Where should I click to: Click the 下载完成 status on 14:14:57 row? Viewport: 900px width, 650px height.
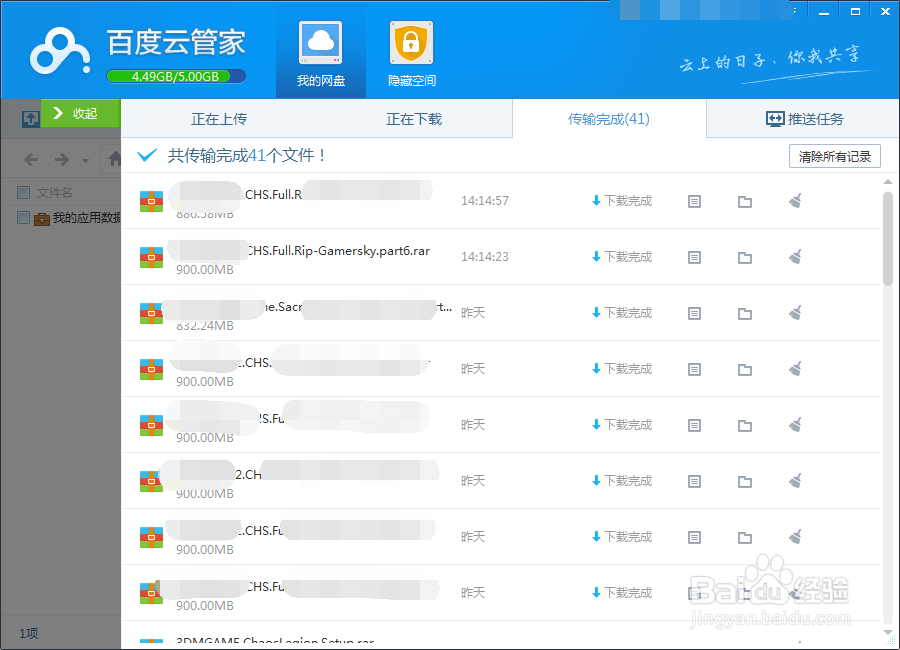(622, 200)
